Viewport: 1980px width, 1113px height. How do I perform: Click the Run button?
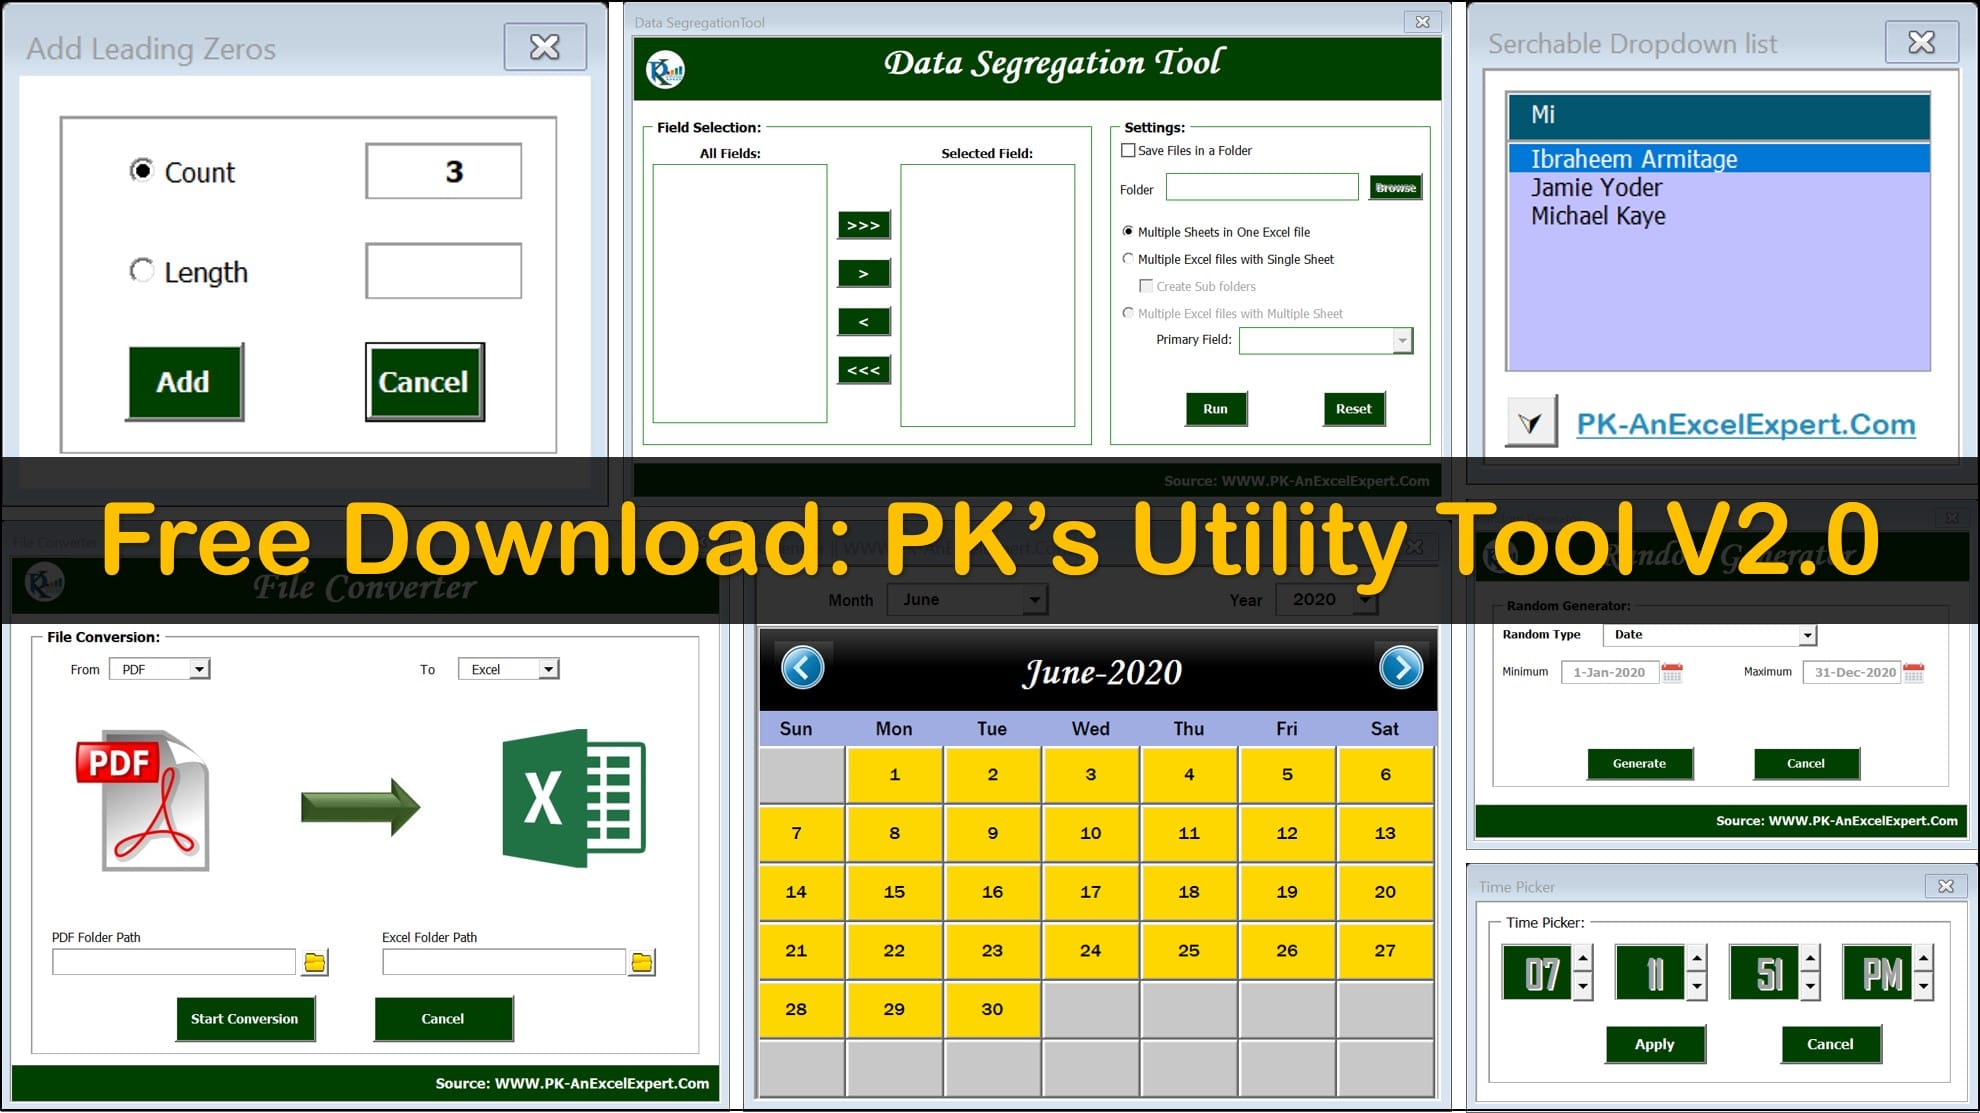tap(1215, 409)
